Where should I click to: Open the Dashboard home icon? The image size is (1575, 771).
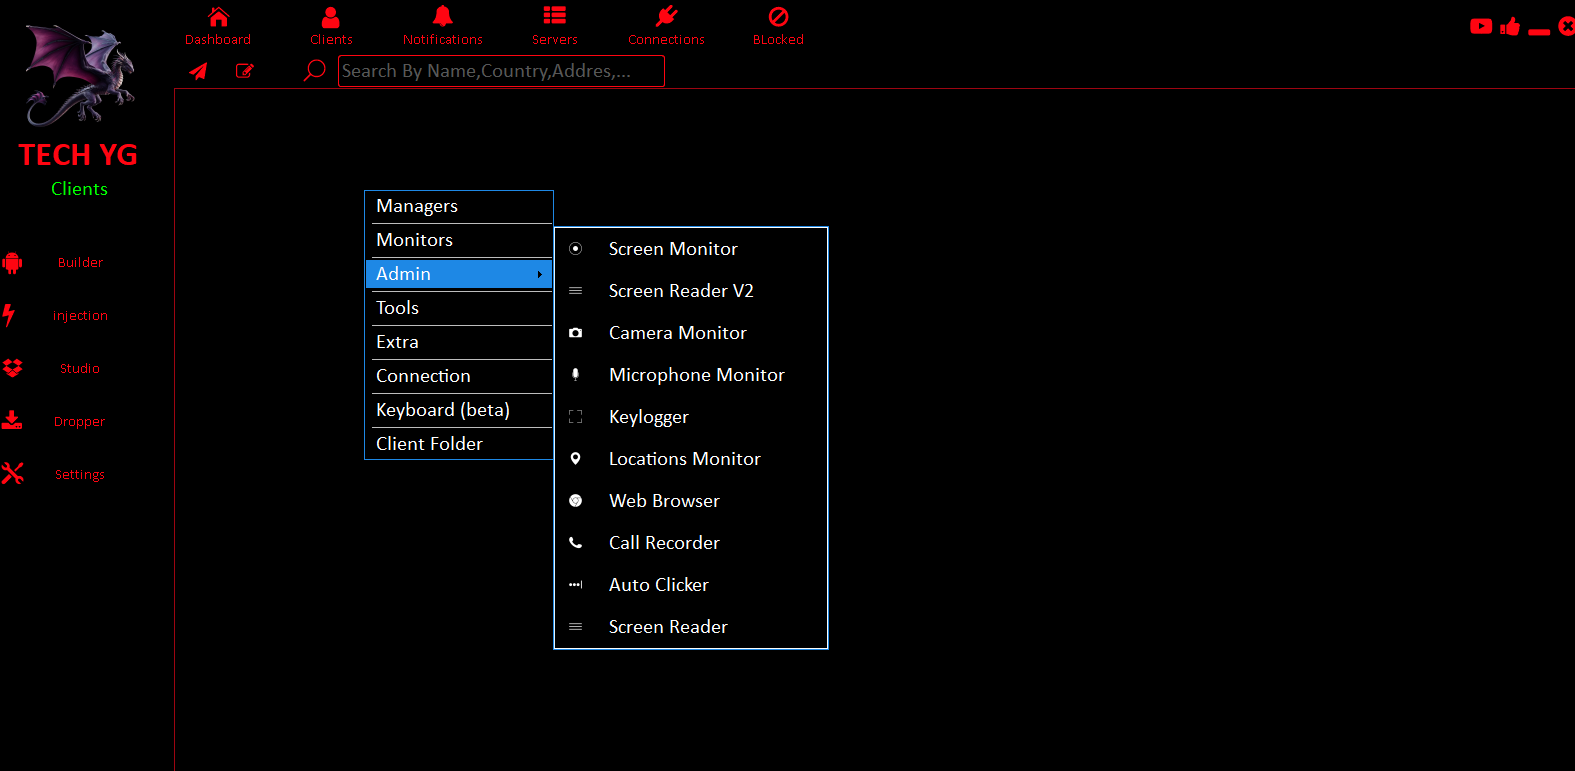(218, 17)
